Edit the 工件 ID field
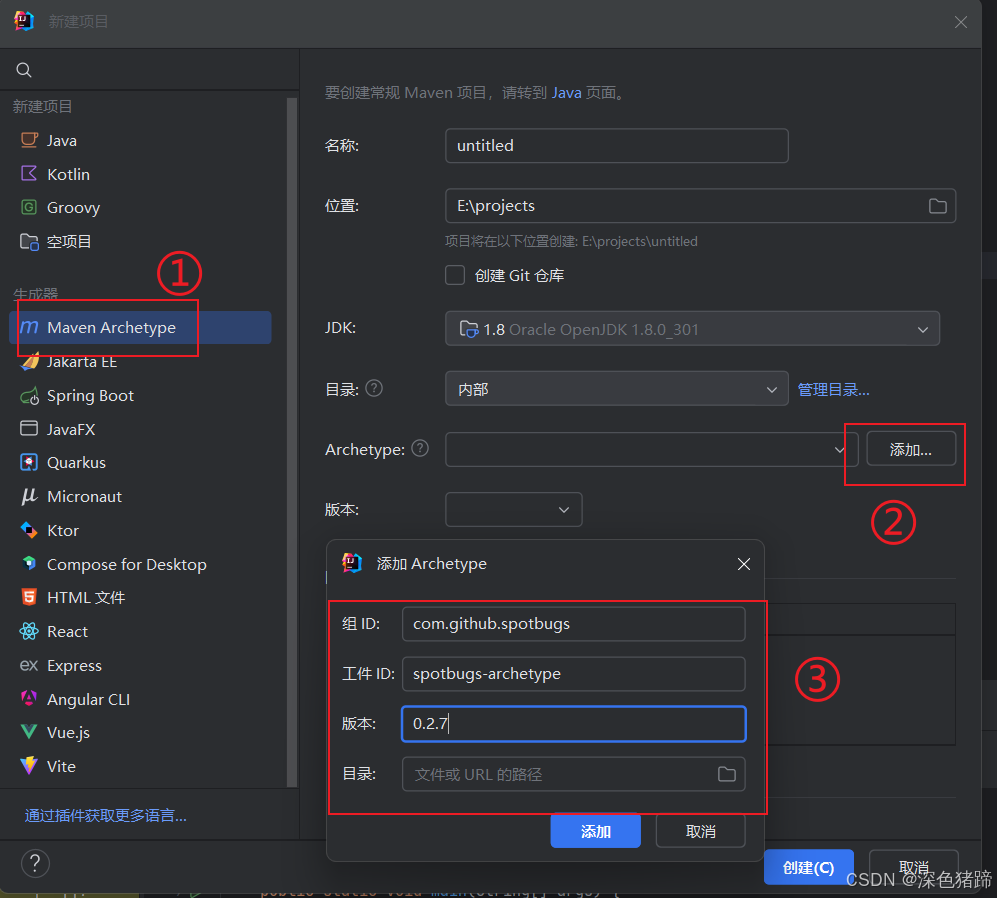Screen dimensions: 997x898 point(574,674)
